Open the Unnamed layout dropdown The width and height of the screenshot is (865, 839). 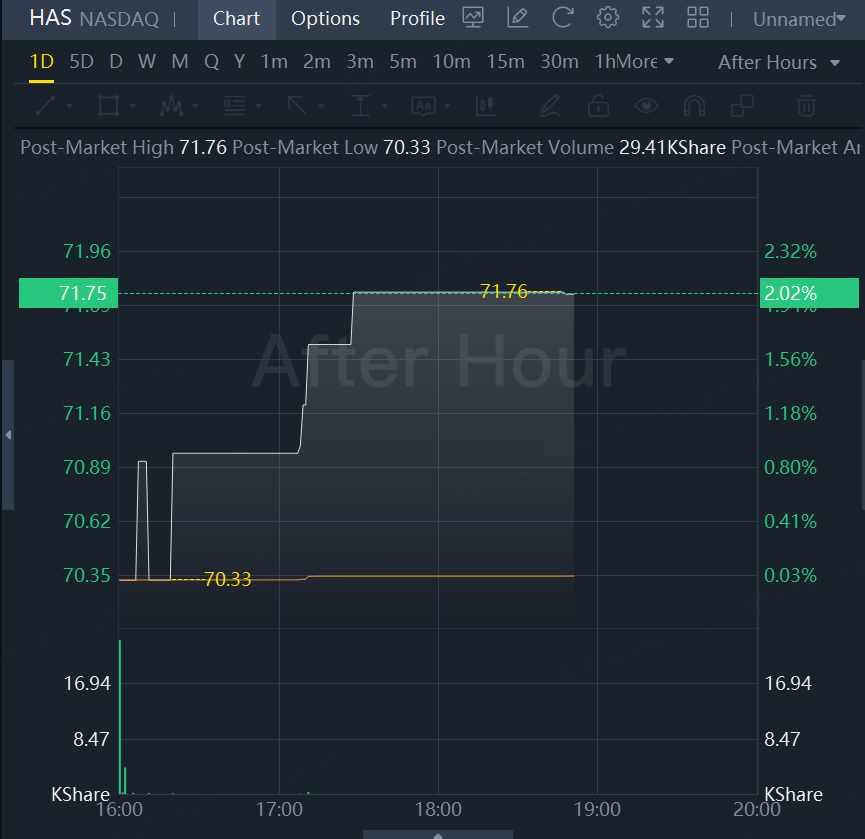point(796,19)
